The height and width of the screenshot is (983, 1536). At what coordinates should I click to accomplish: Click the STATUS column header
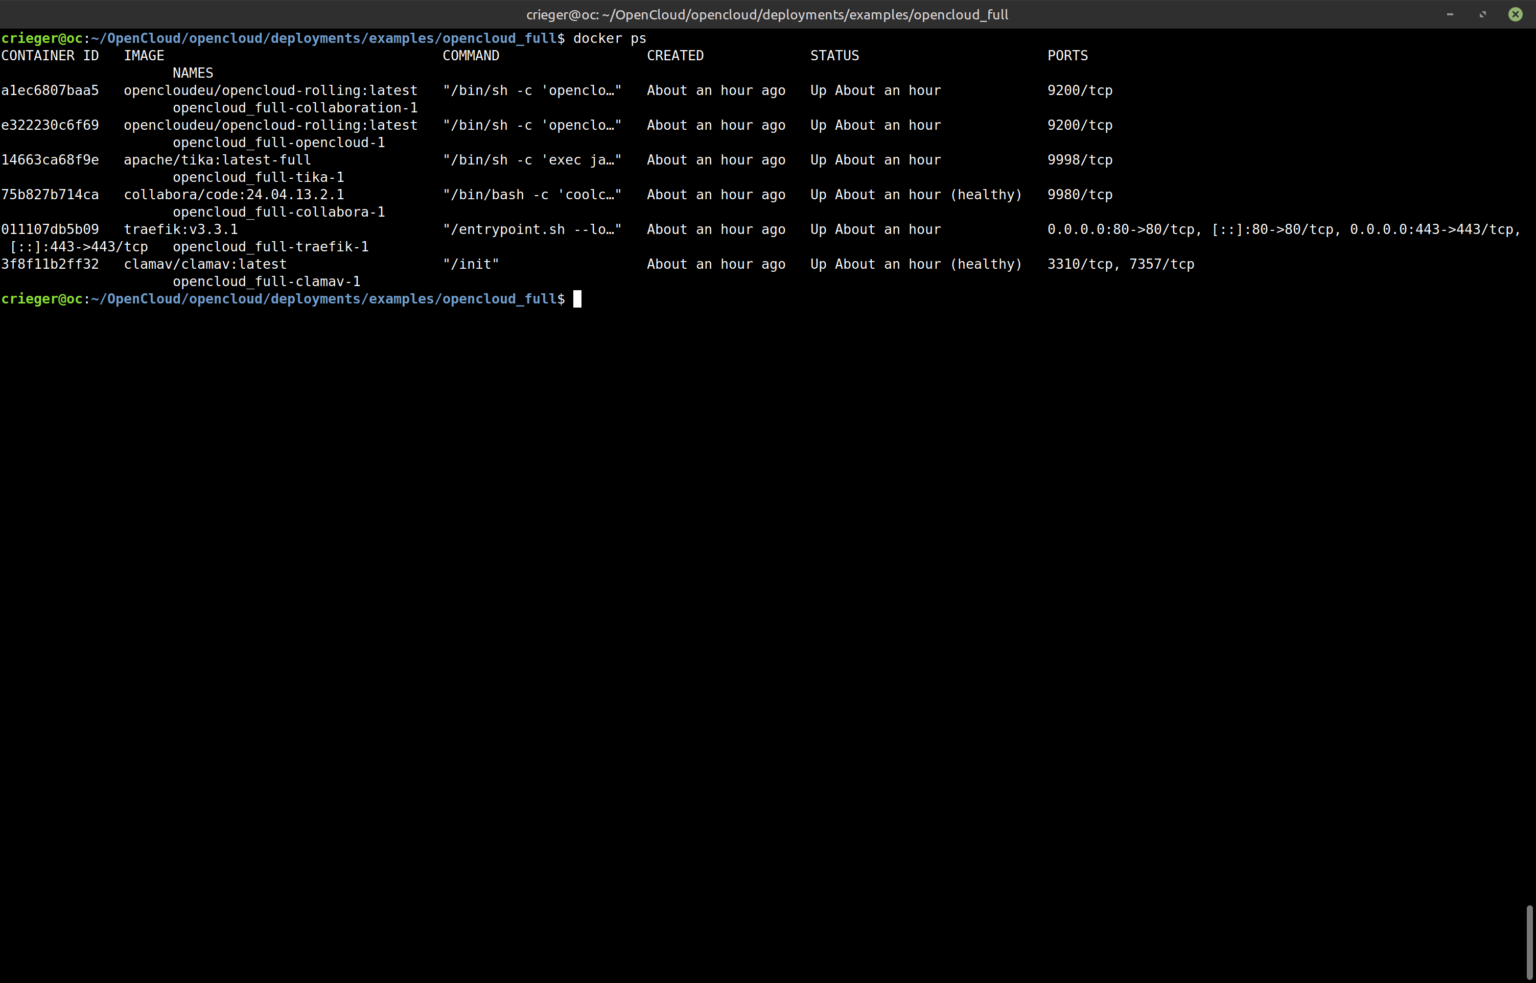[834, 56]
